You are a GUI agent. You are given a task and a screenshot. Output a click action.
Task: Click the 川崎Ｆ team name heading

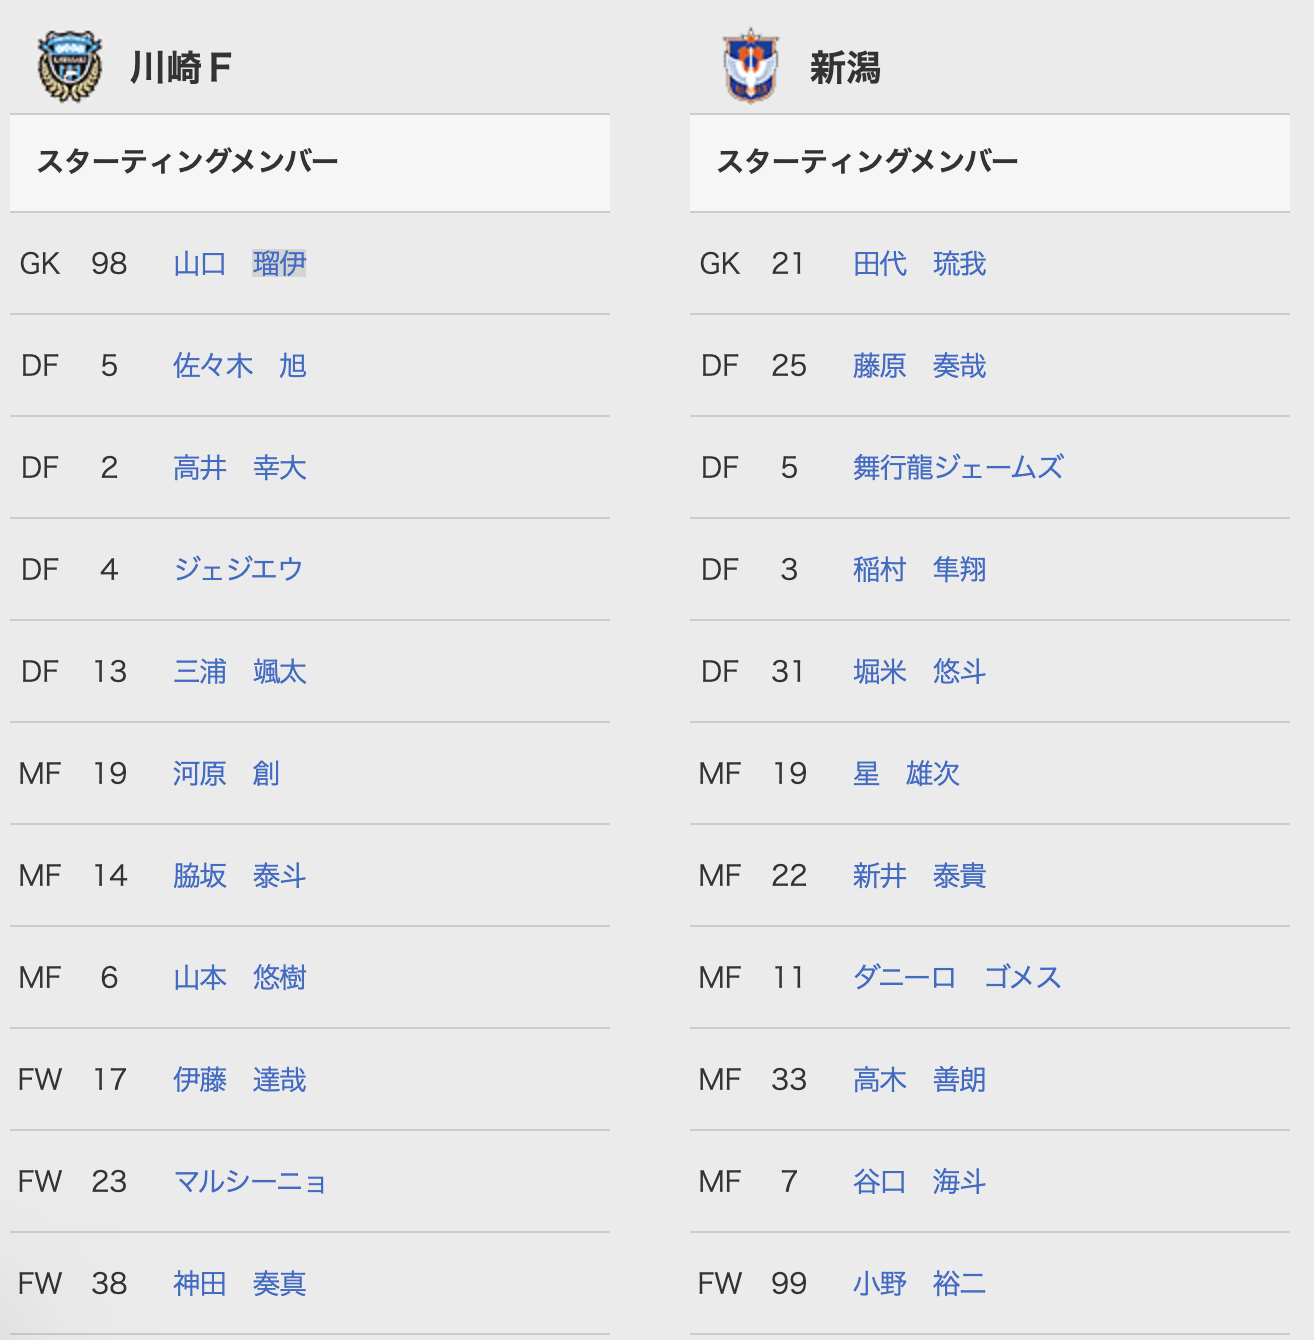point(181,68)
